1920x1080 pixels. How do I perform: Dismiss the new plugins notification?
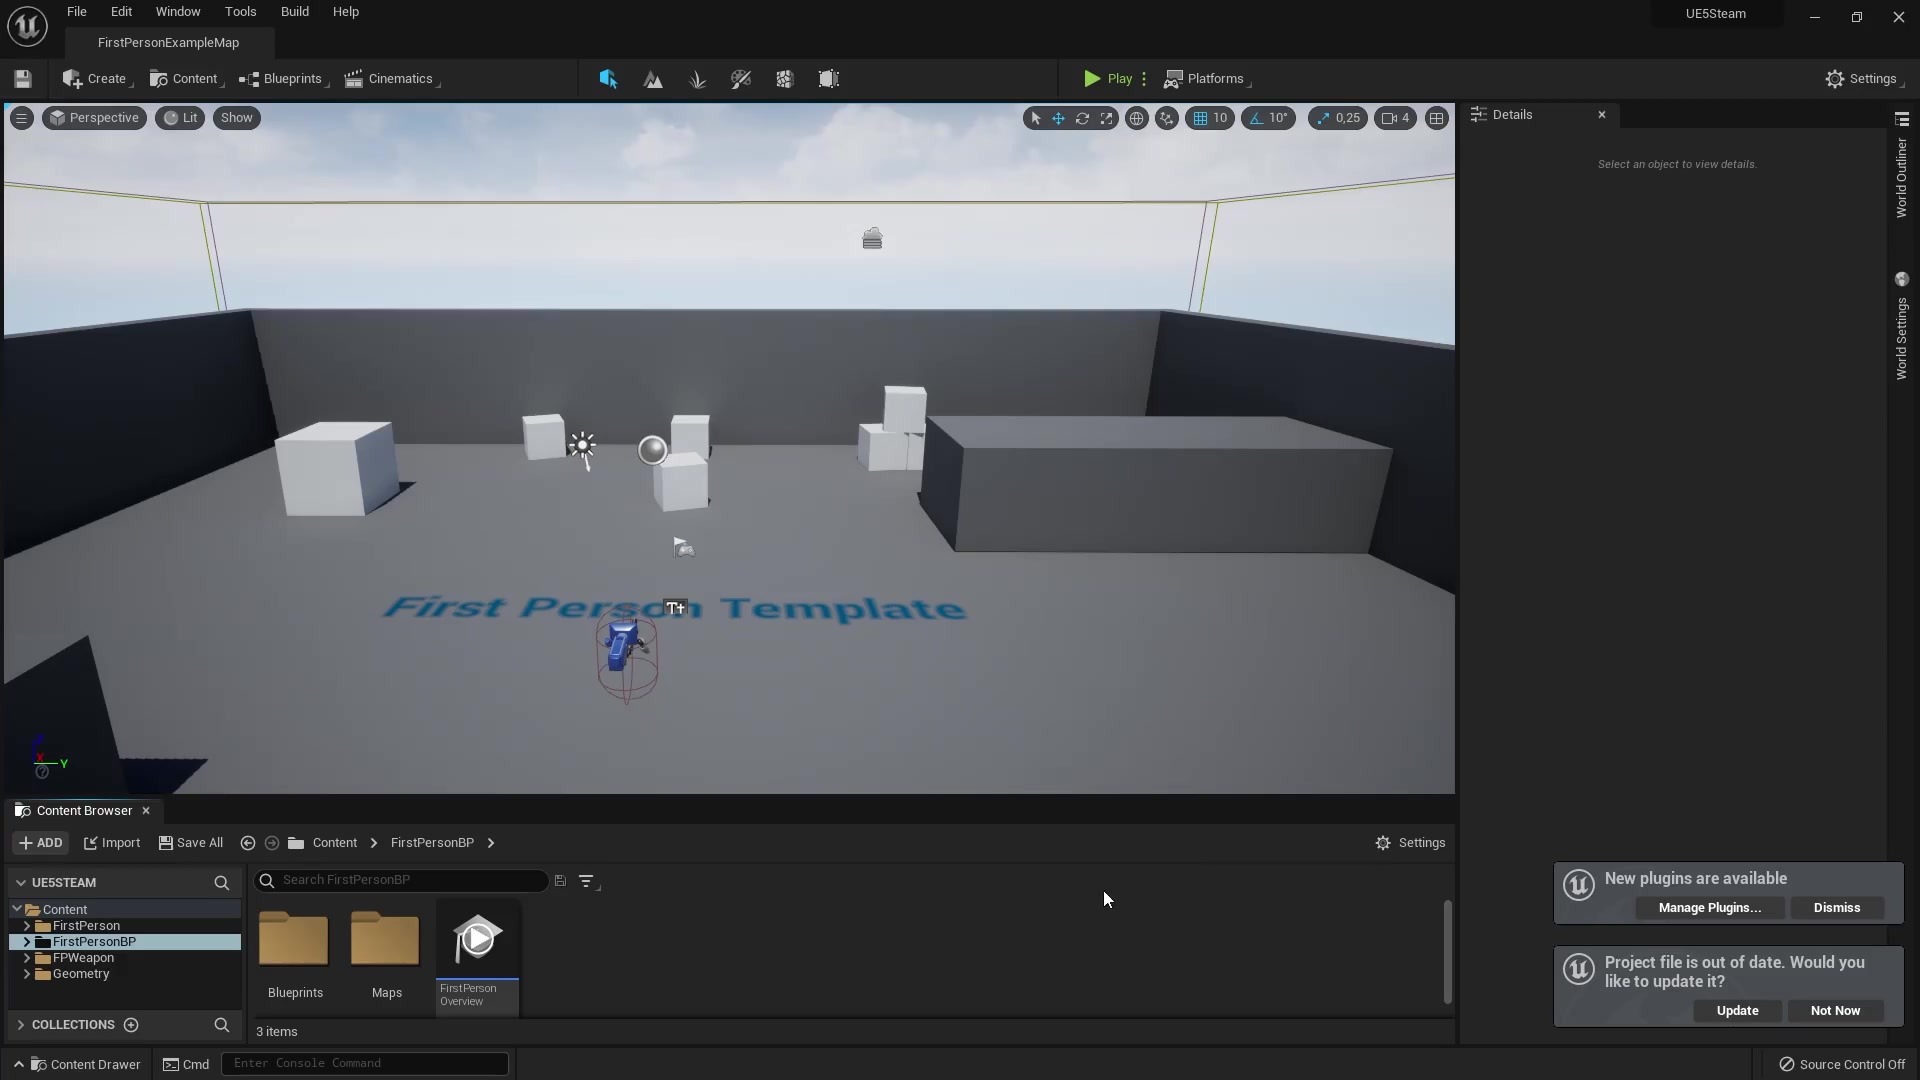pyautogui.click(x=1836, y=908)
